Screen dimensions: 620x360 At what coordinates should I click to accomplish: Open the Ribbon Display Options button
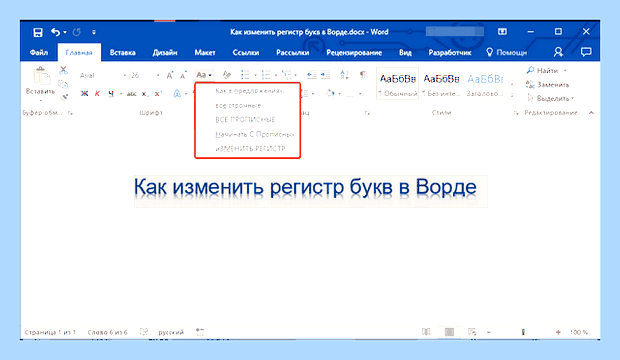pyautogui.click(x=502, y=32)
